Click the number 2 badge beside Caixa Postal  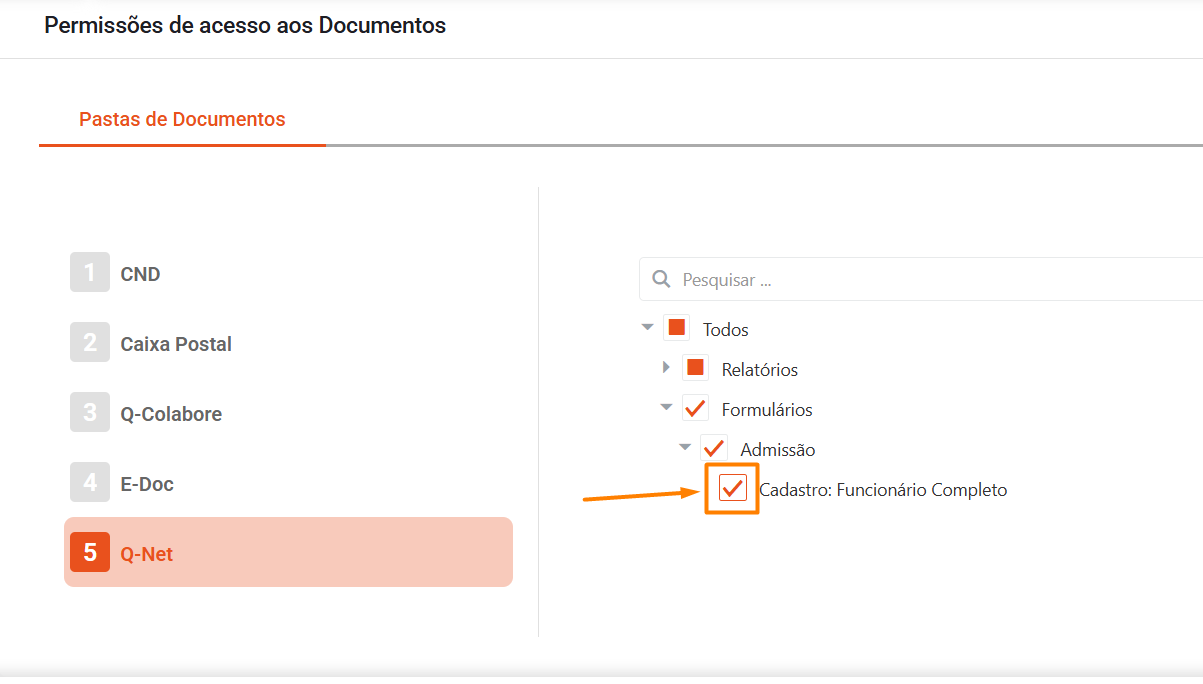point(90,343)
